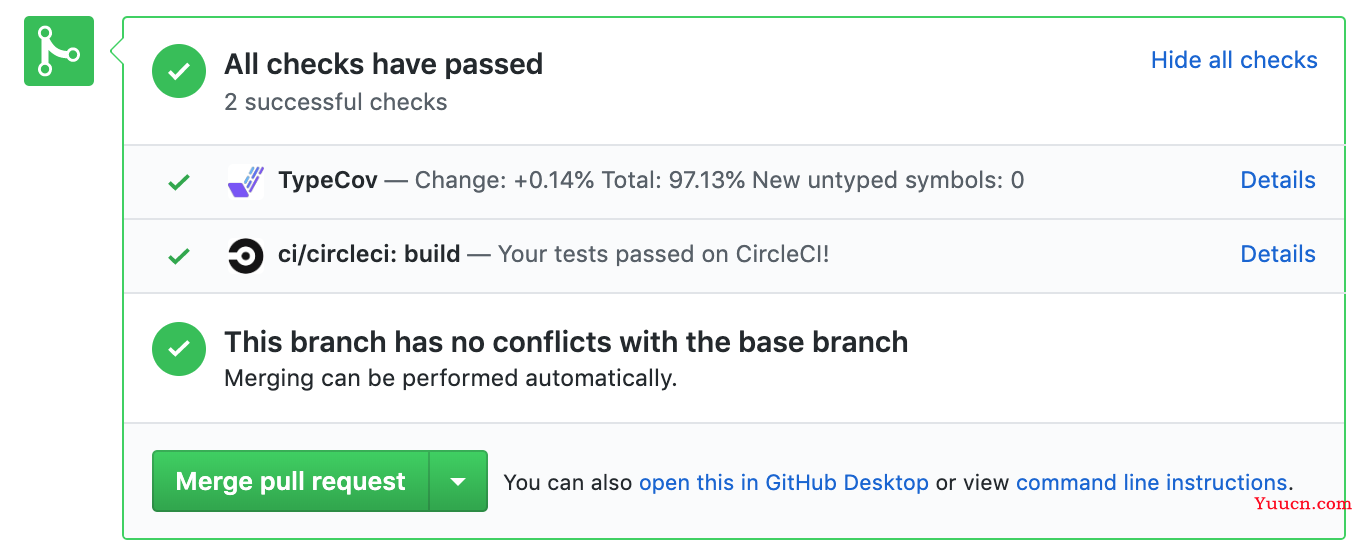Viewport: 1364px width, 558px height.
Task: Open Details for the TypeCov check
Action: click(1278, 180)
